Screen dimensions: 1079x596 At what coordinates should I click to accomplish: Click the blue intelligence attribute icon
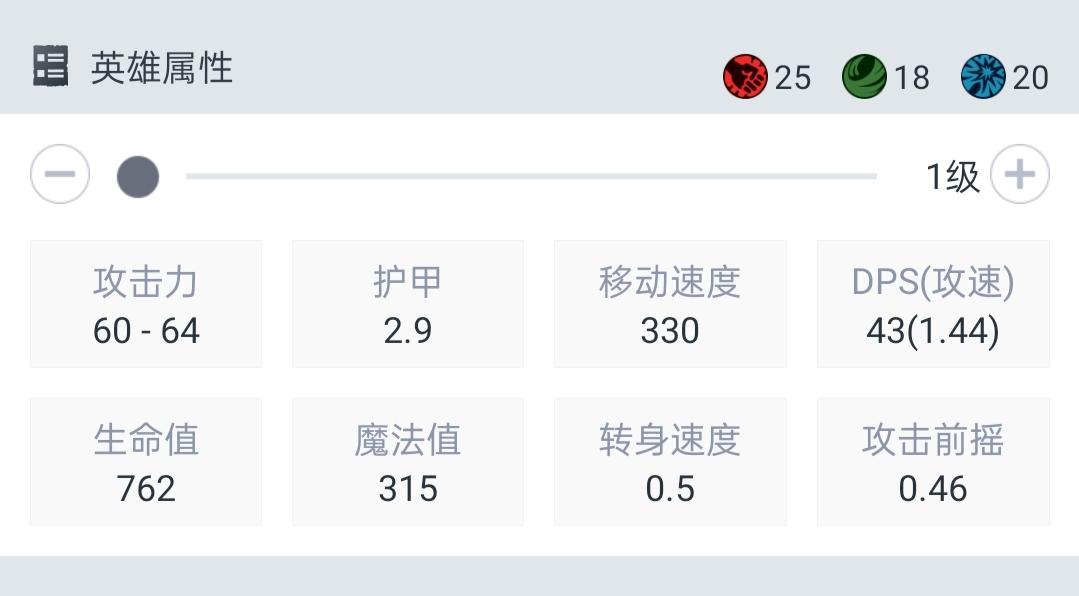coord(983,77)
